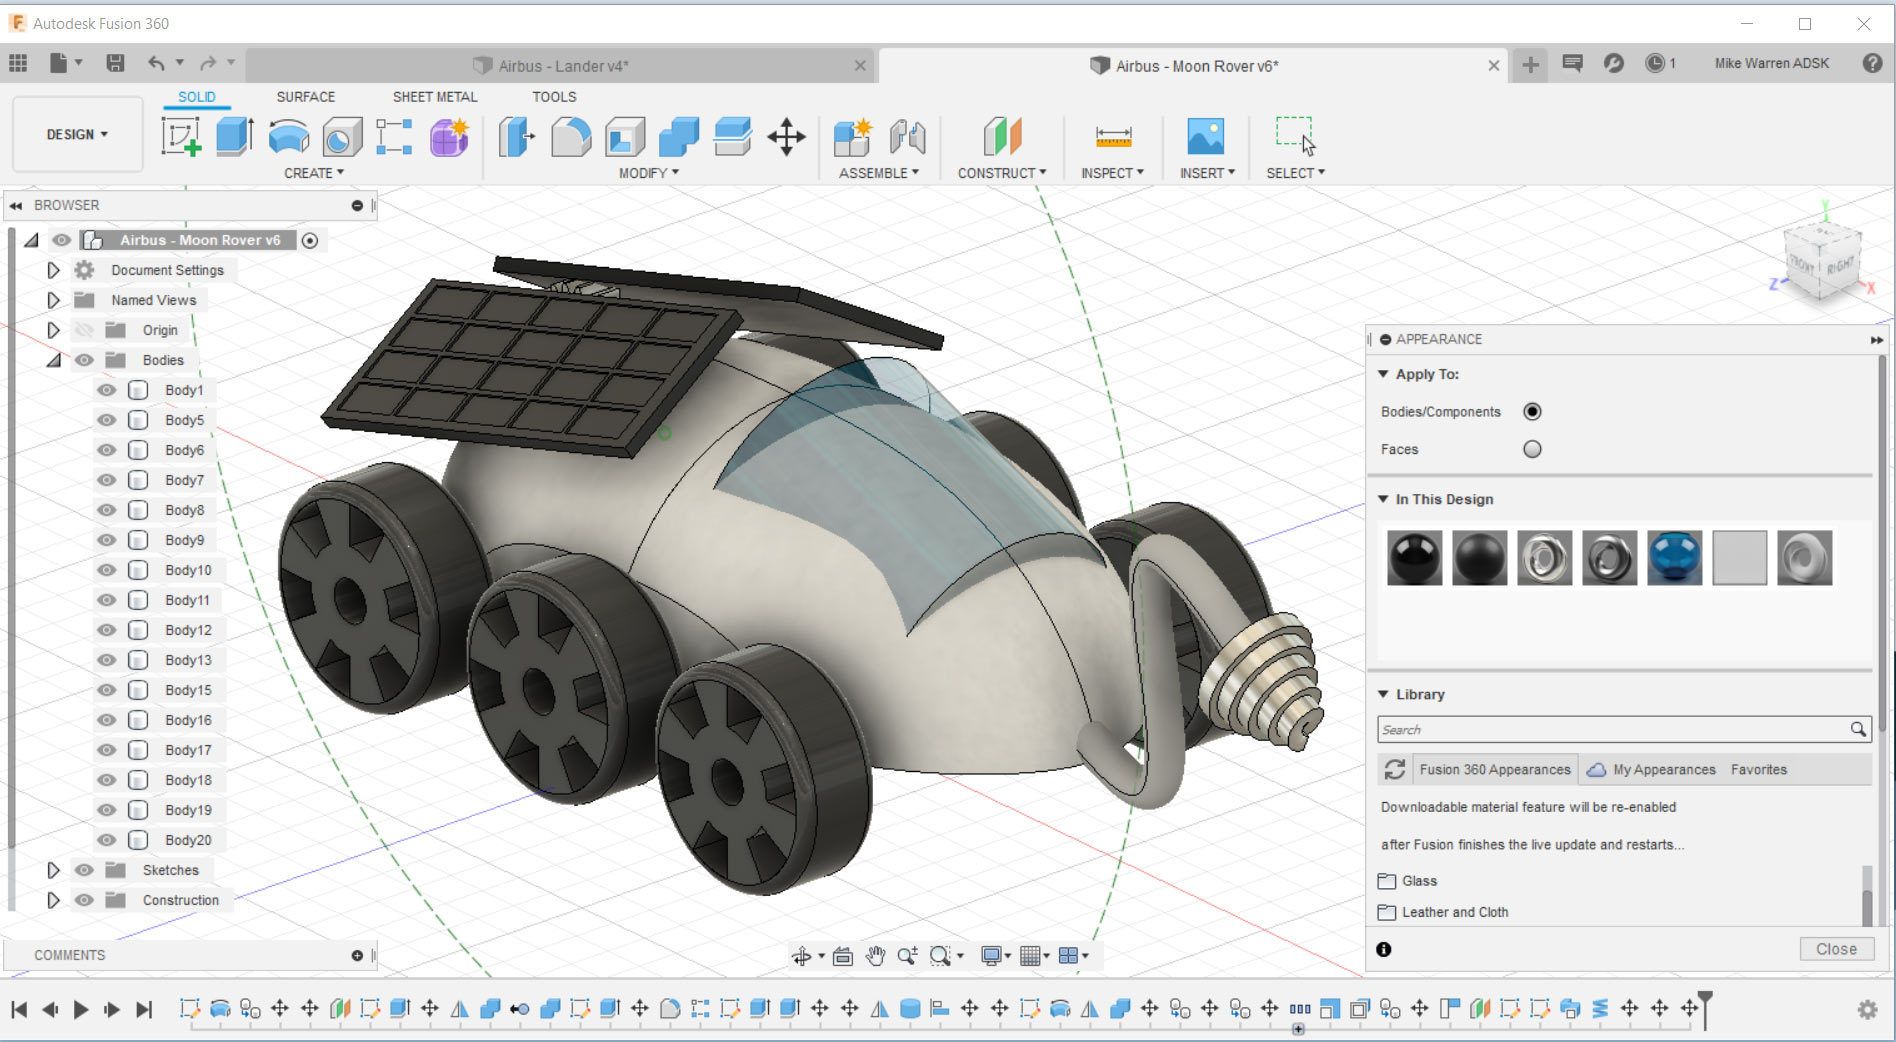Select the blue glass appearance swatch
Screen dimensions: 1896x1042
[1673, 558]
